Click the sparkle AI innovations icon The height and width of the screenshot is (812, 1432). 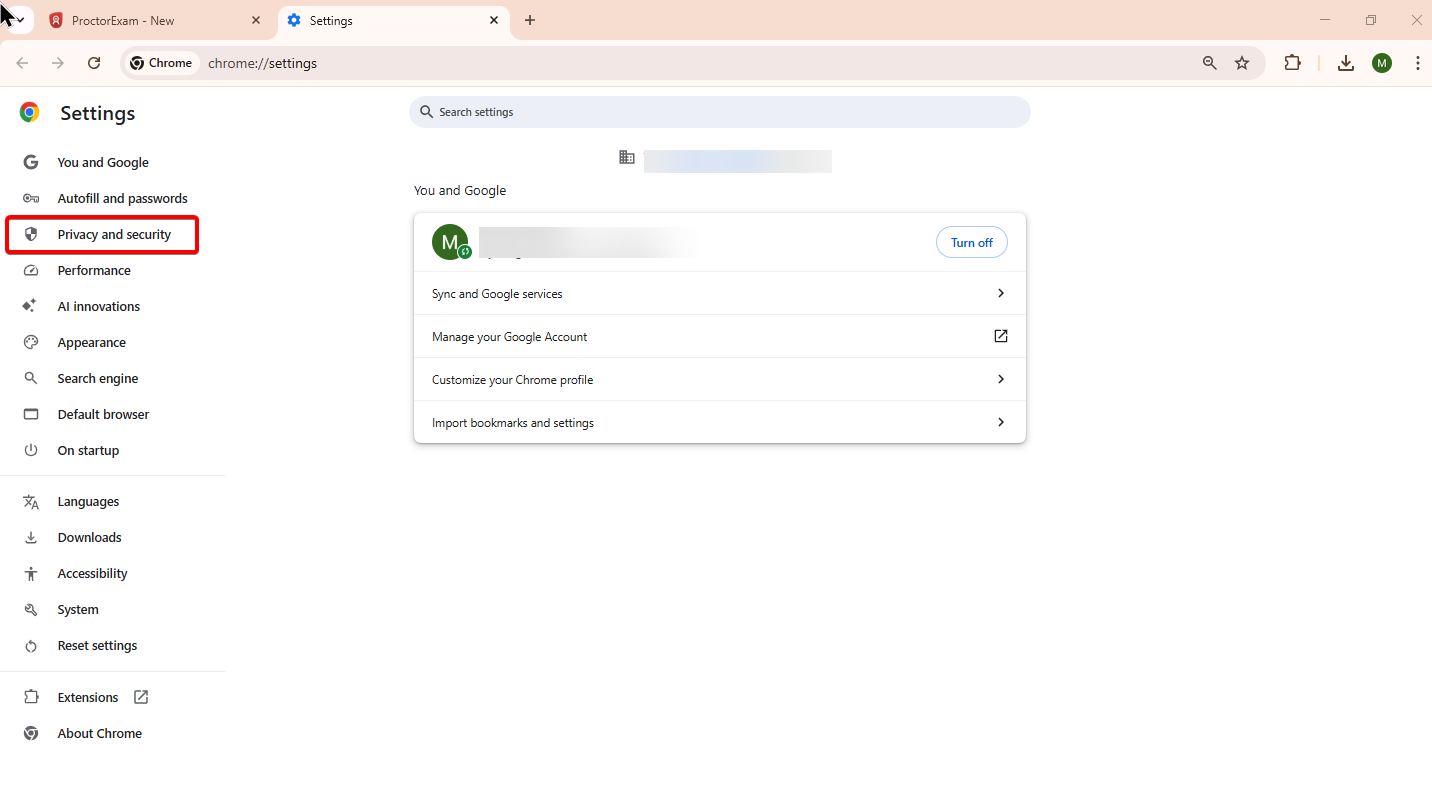(x=31, y=306)
